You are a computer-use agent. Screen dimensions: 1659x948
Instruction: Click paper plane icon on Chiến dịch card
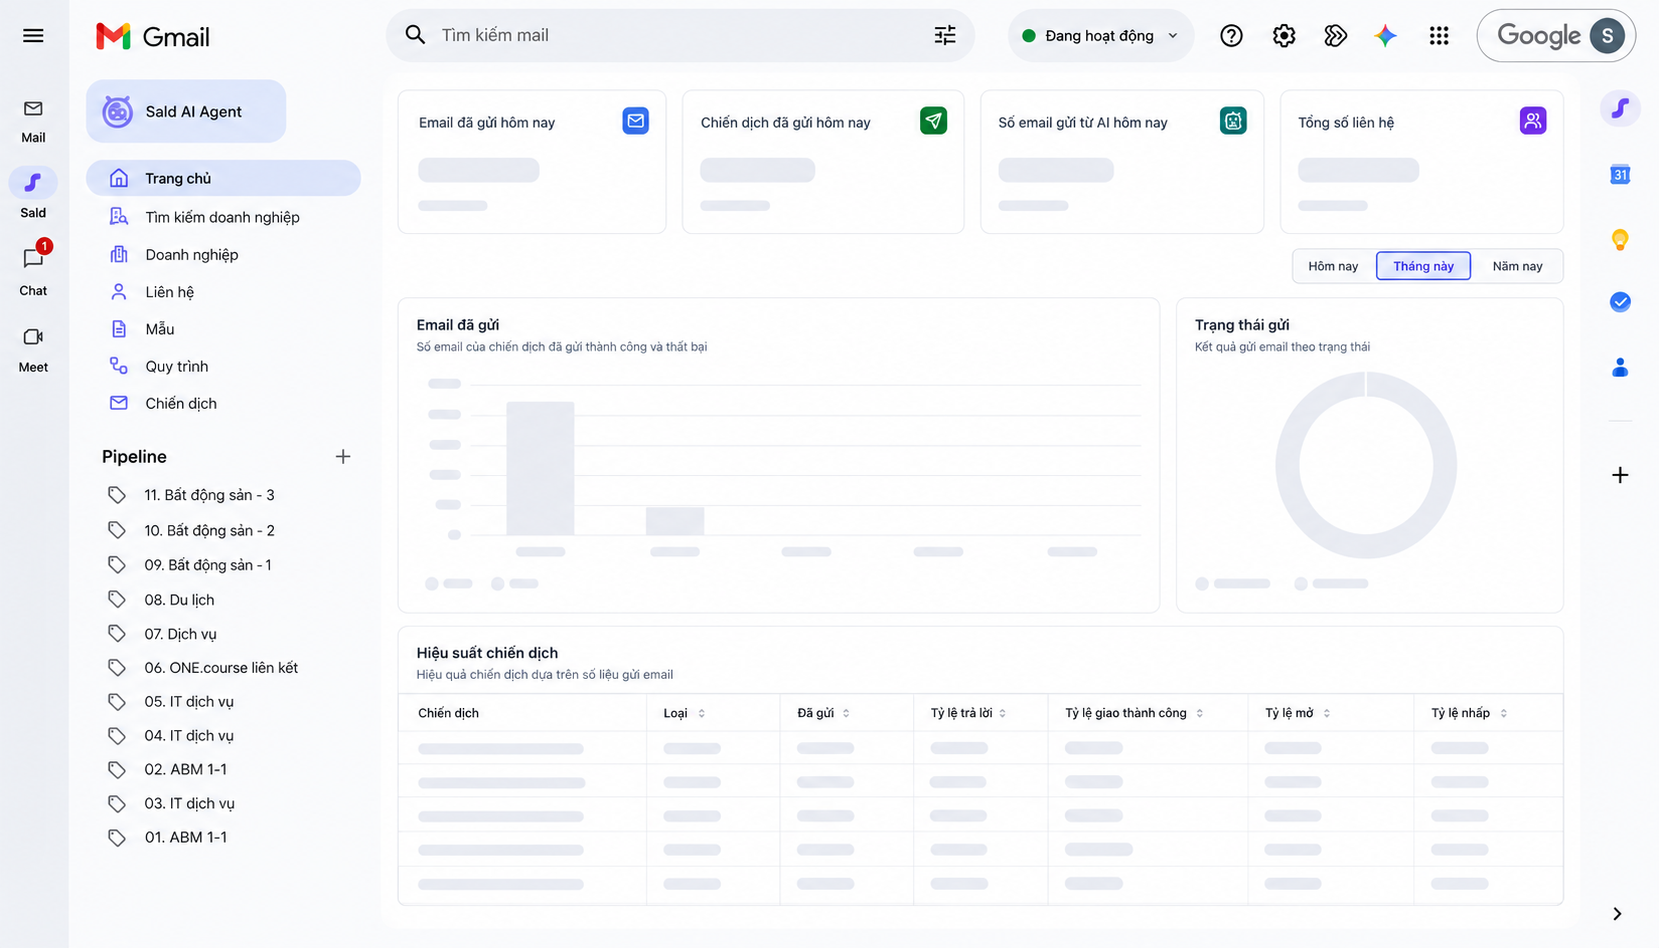point(933,121)
